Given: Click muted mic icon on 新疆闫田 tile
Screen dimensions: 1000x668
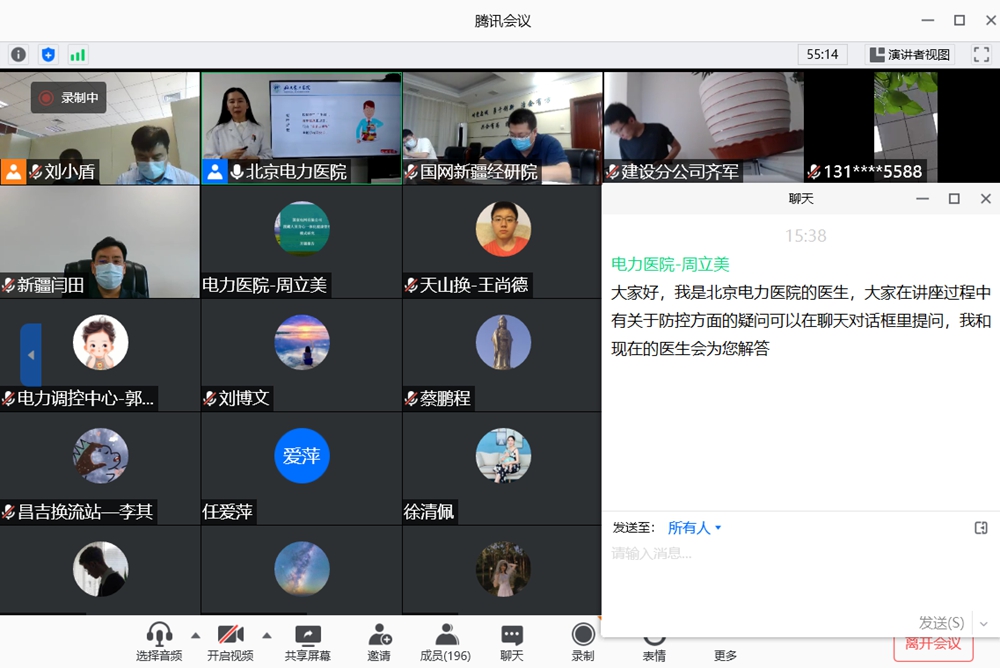Looking at the screenshot, I should [x=9, y=285].
